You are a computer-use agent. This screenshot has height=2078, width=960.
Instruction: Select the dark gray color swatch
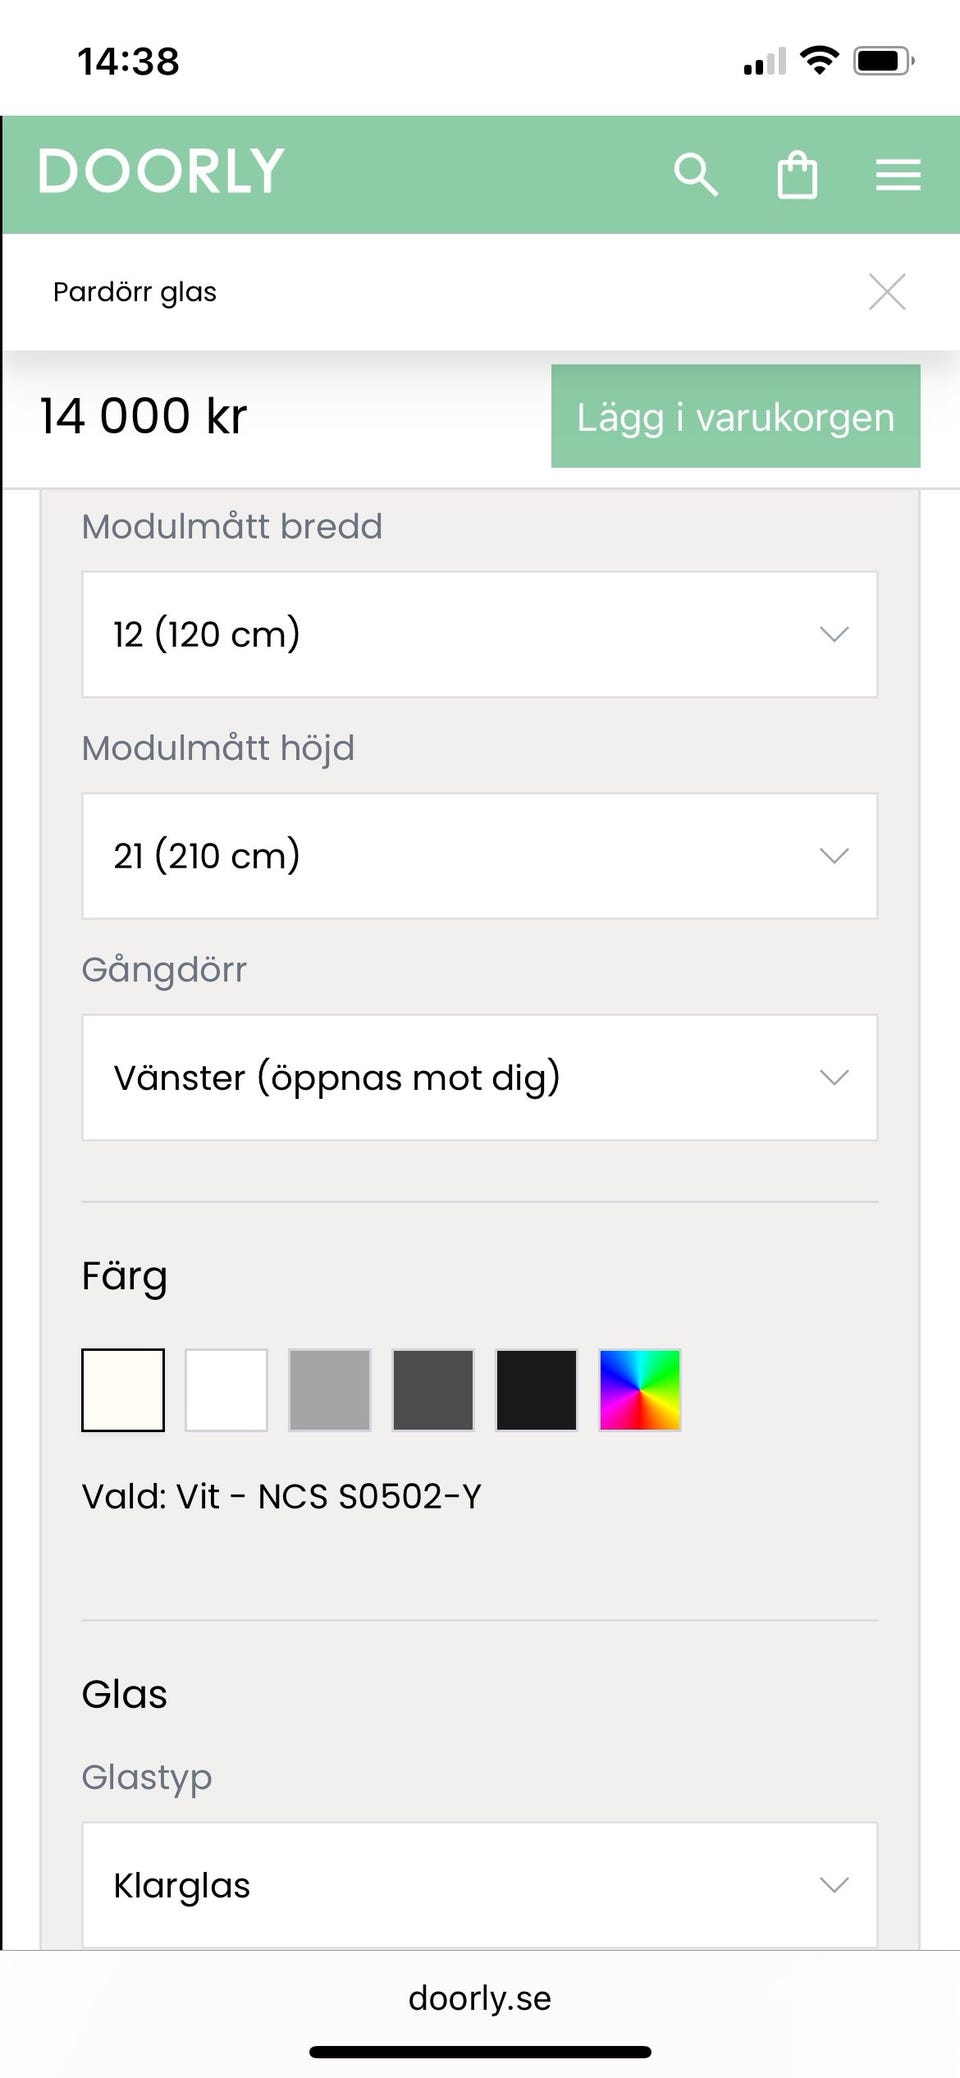(433, 1390)
